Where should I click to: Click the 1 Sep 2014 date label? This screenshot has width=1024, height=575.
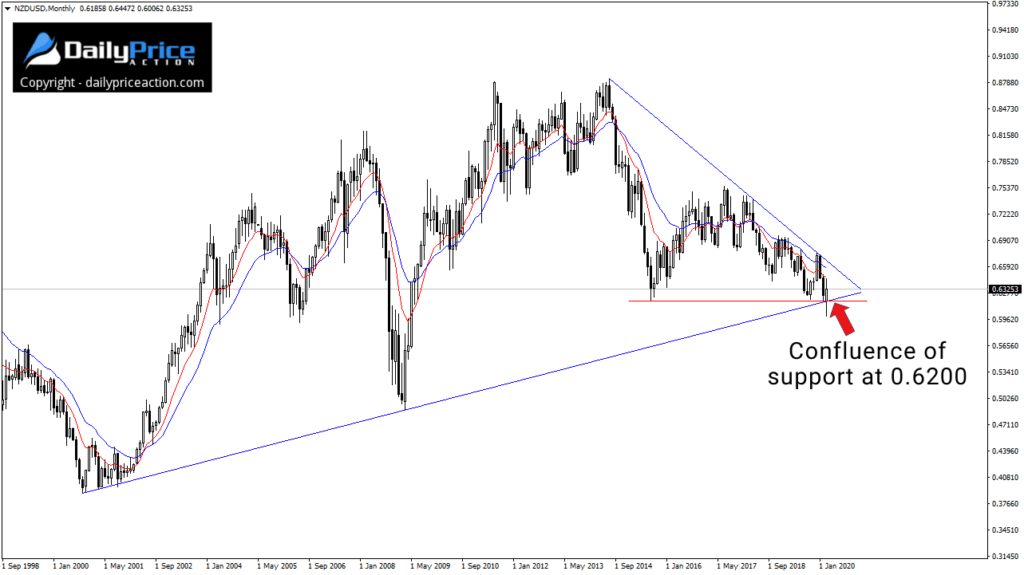point(633,566)
